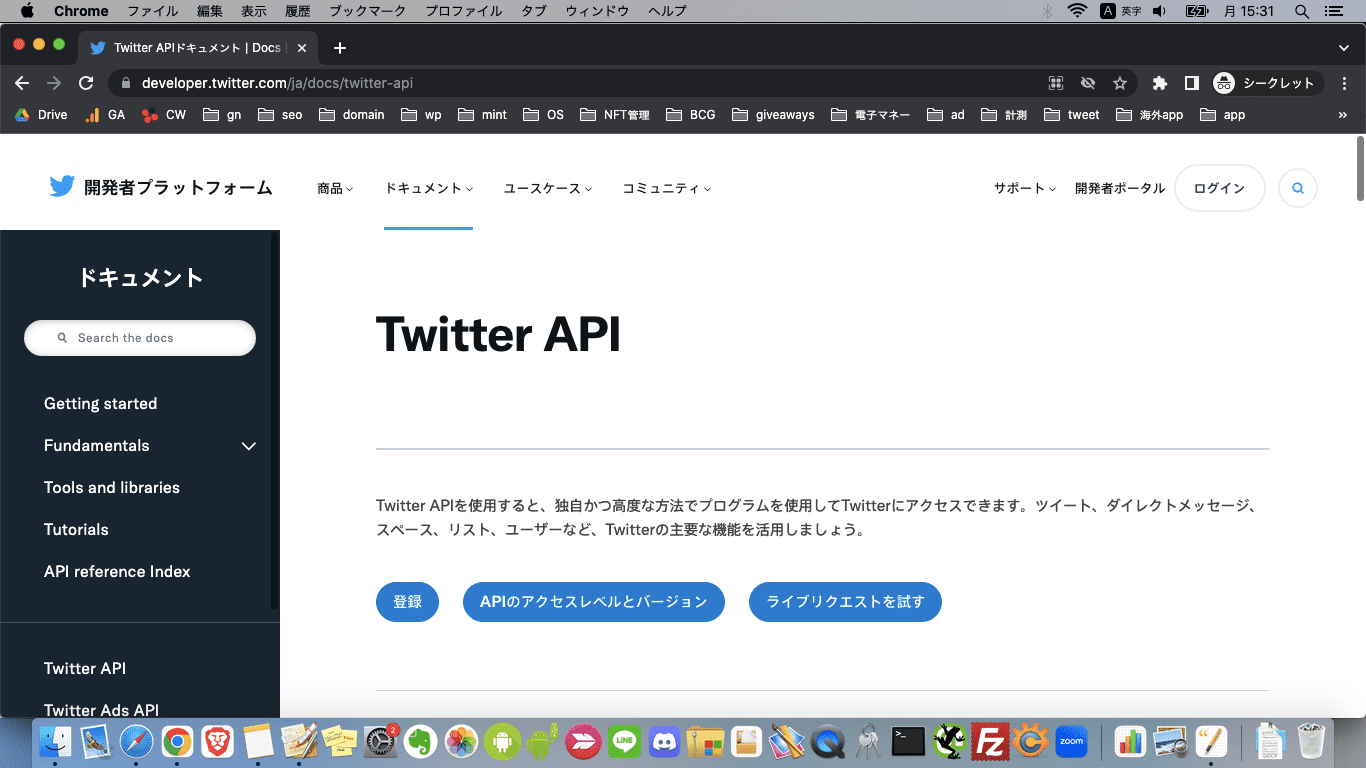Click the APIのアクセスレベルとバージョン button
The width and height of the screenshot is (1366, 768).
point(594,602)
